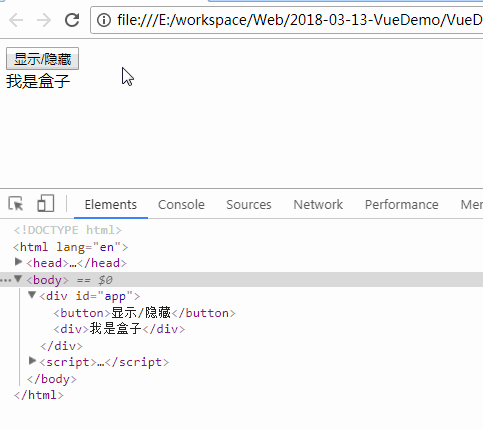Select the button element in DOM tree
This screenshot has height=429, width=483.
(144, 313)
